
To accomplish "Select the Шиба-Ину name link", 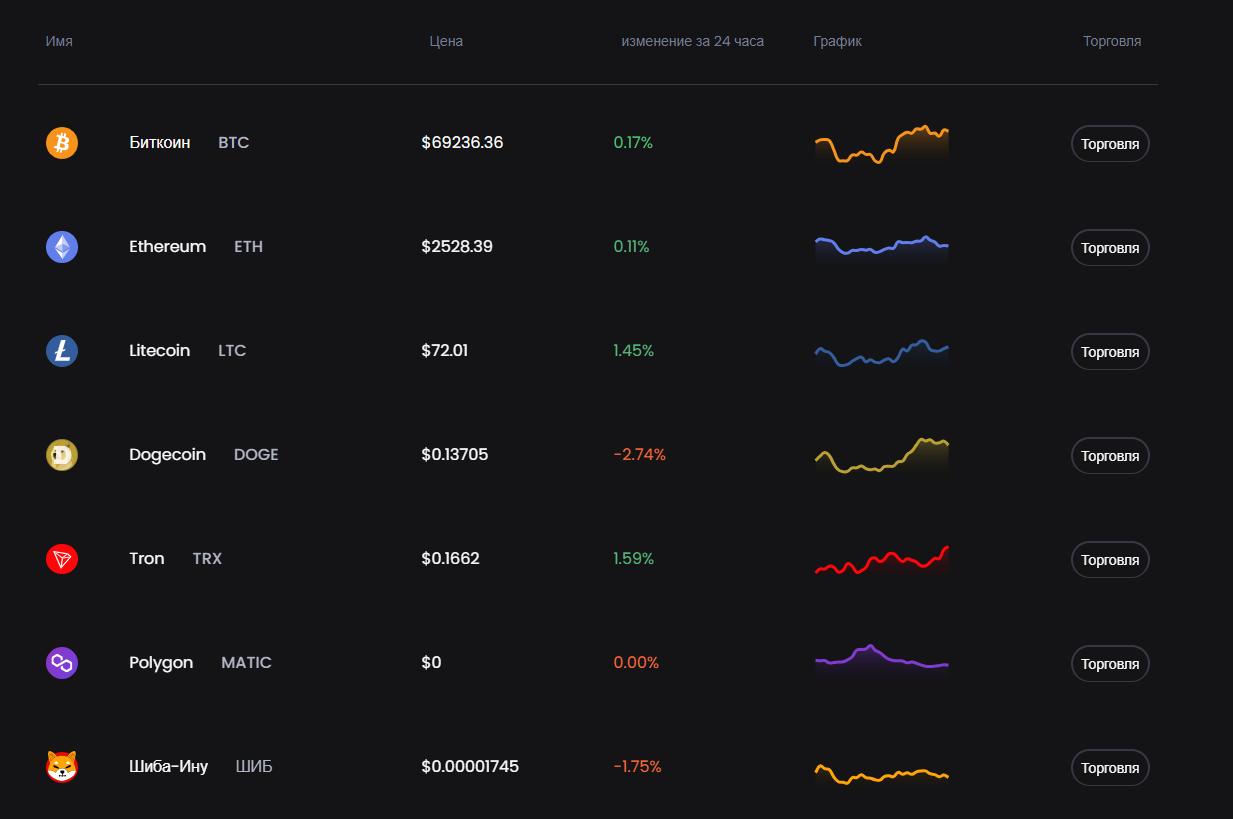I will coord(167,766).
